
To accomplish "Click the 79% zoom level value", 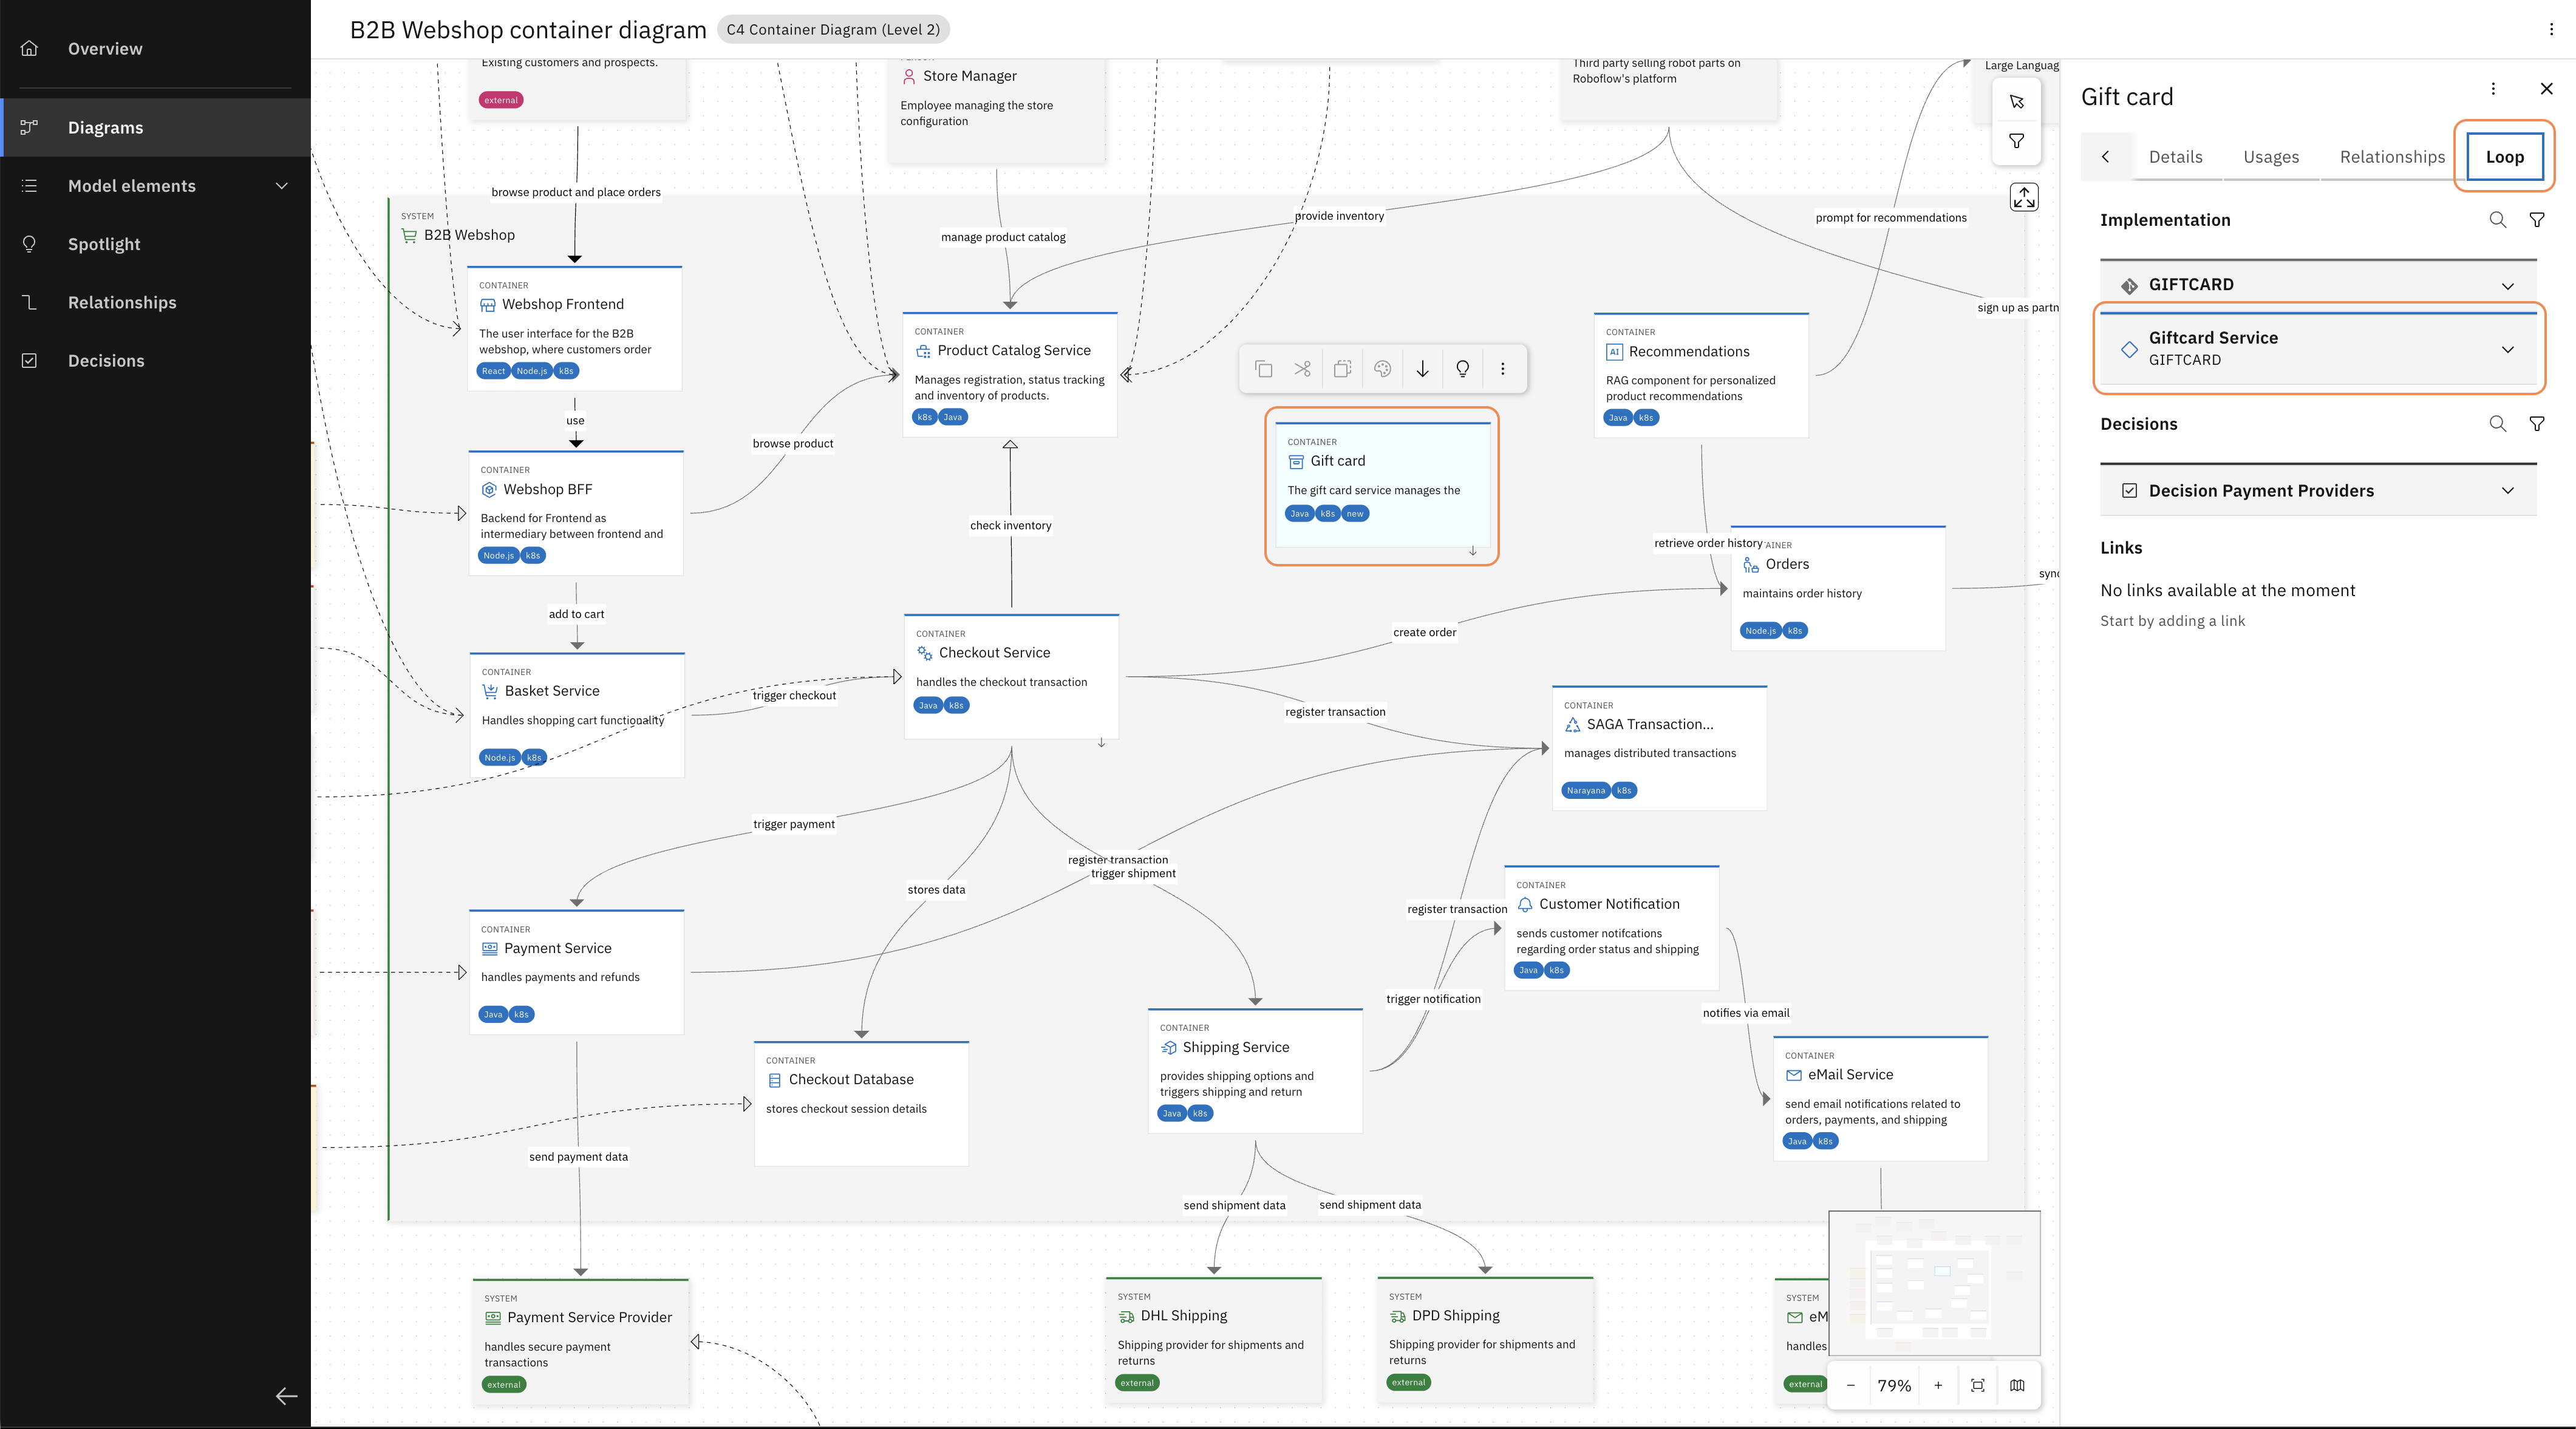I will pyautogui.click(x=1893, y=1385).
